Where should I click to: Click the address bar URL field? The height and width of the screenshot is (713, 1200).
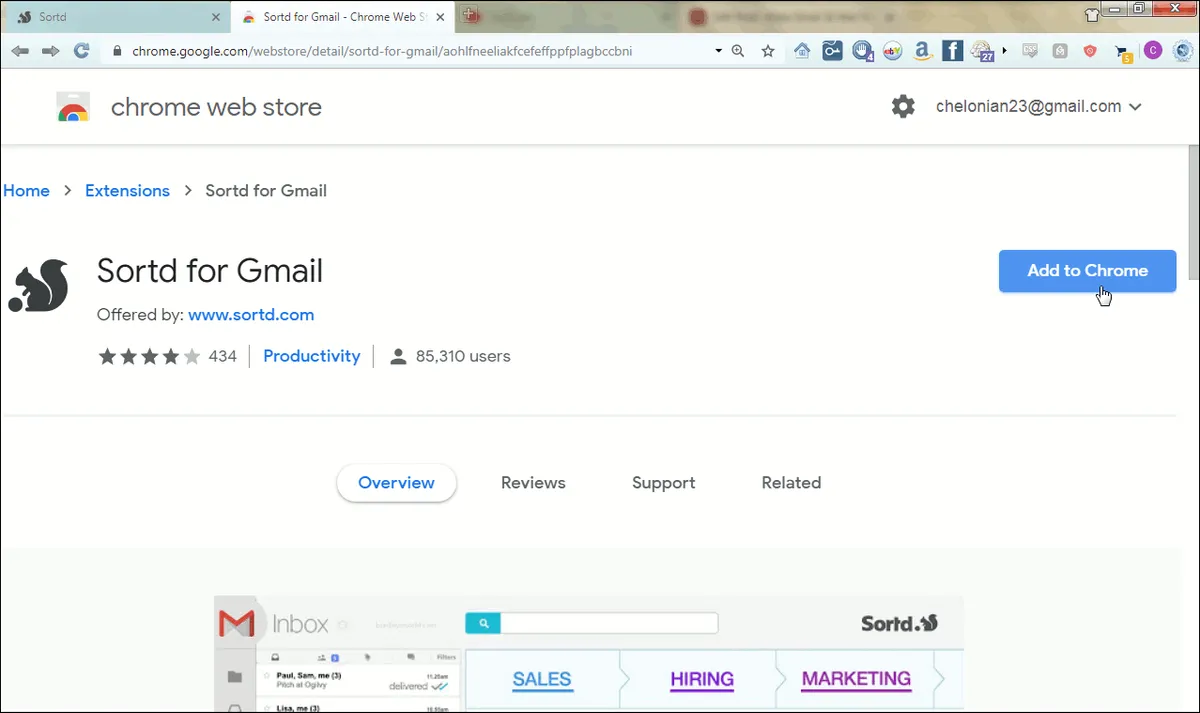415,50
